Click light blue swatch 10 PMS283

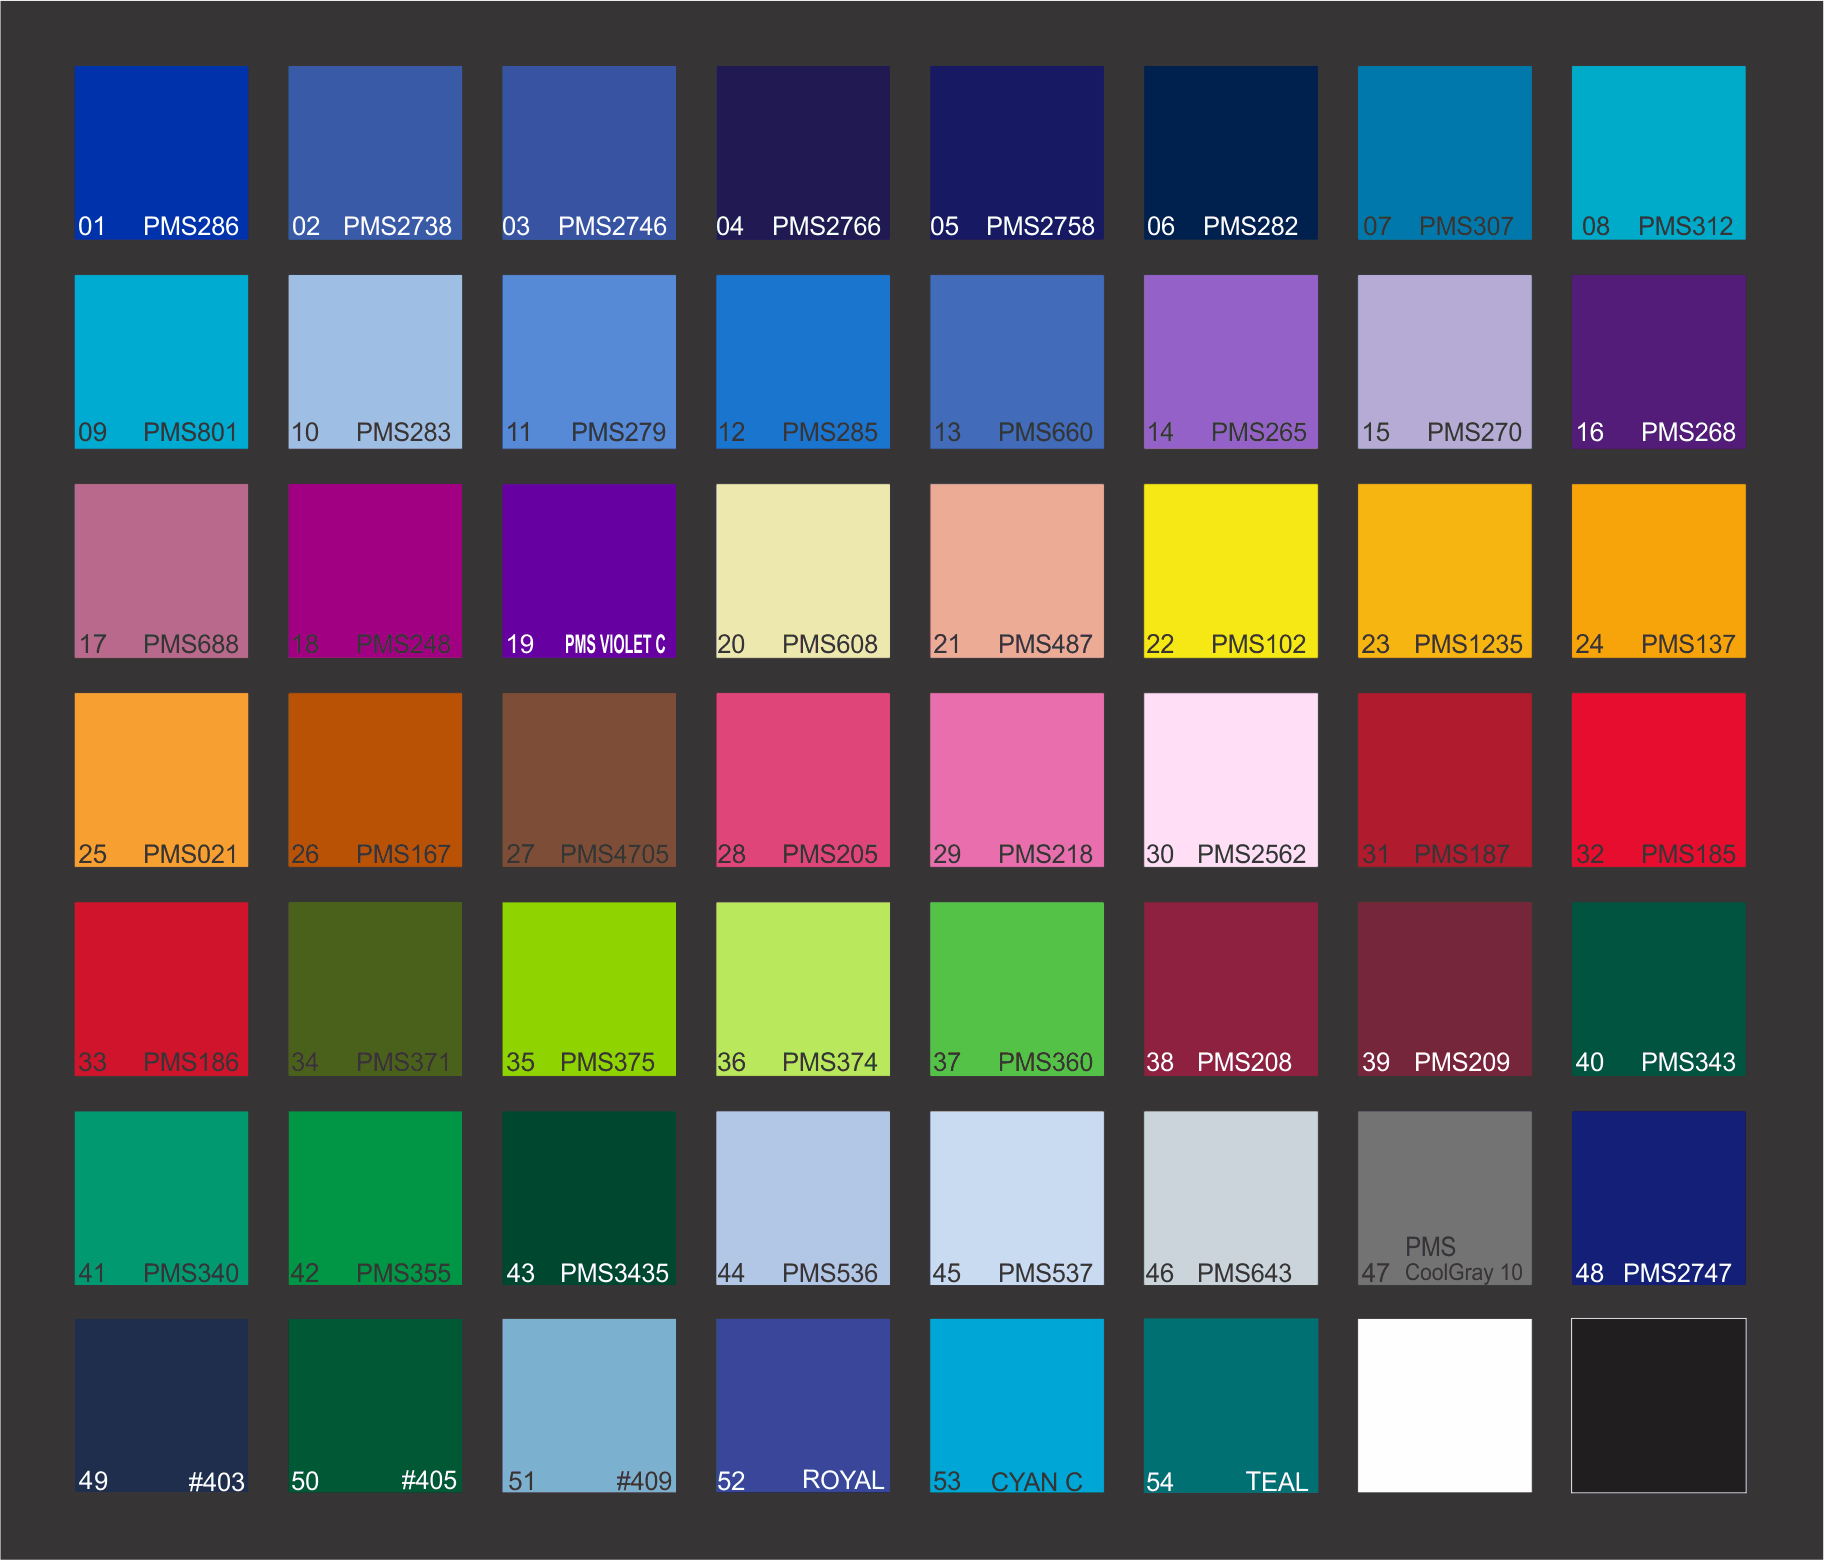click(375, 362)
